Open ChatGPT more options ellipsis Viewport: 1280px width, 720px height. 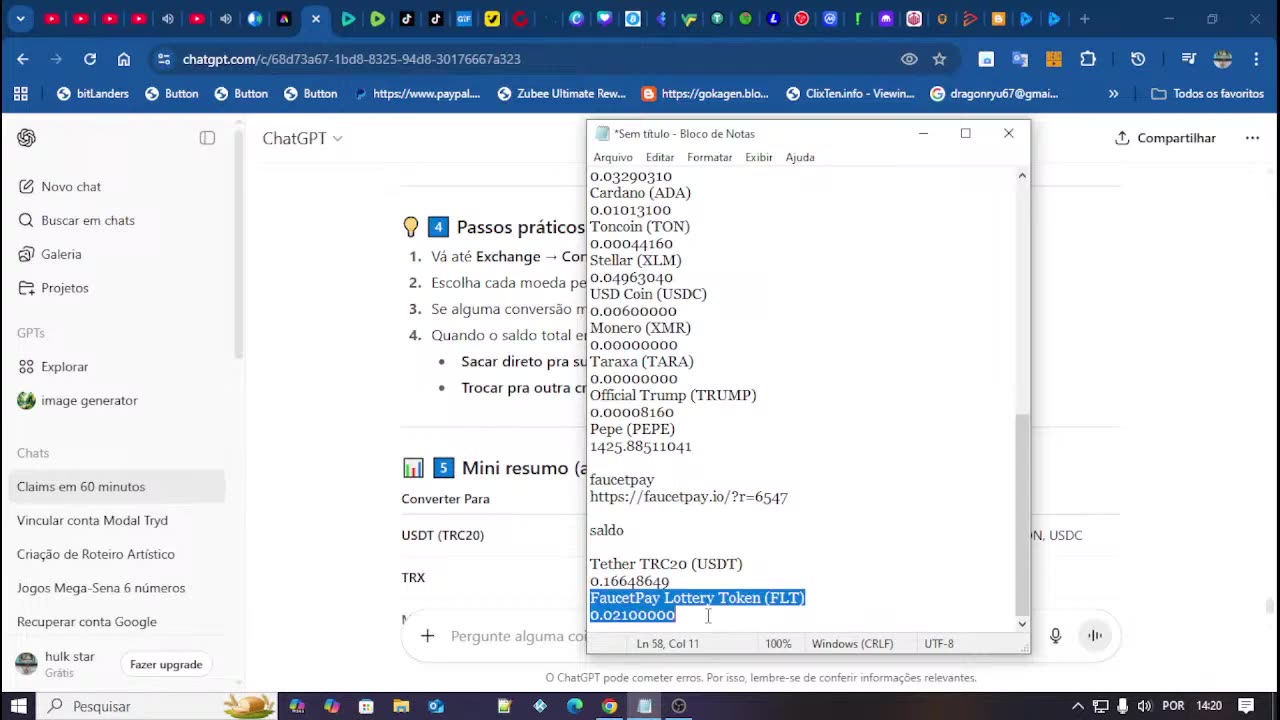pos(1252,138)
